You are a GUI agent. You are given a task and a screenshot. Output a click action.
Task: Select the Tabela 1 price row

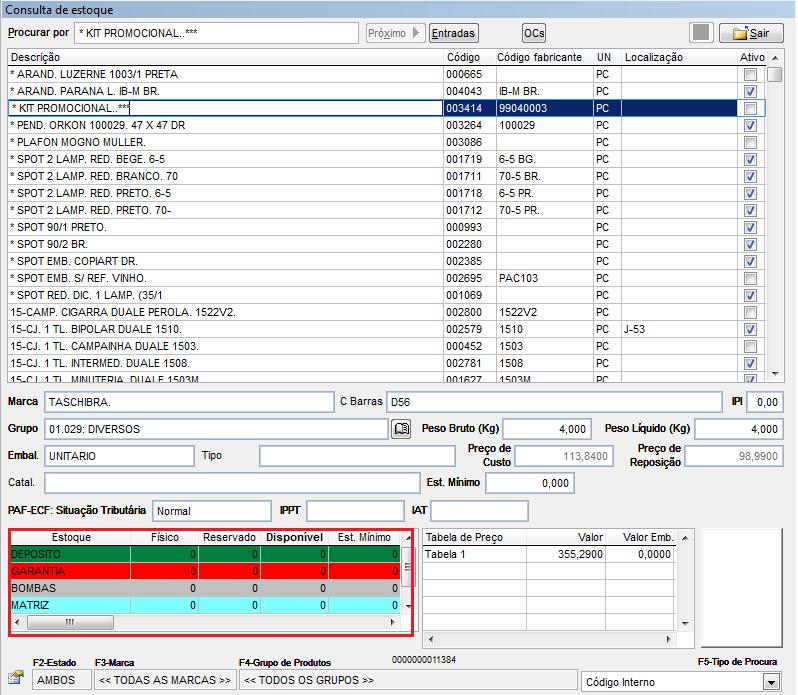(x=549, y=554)
